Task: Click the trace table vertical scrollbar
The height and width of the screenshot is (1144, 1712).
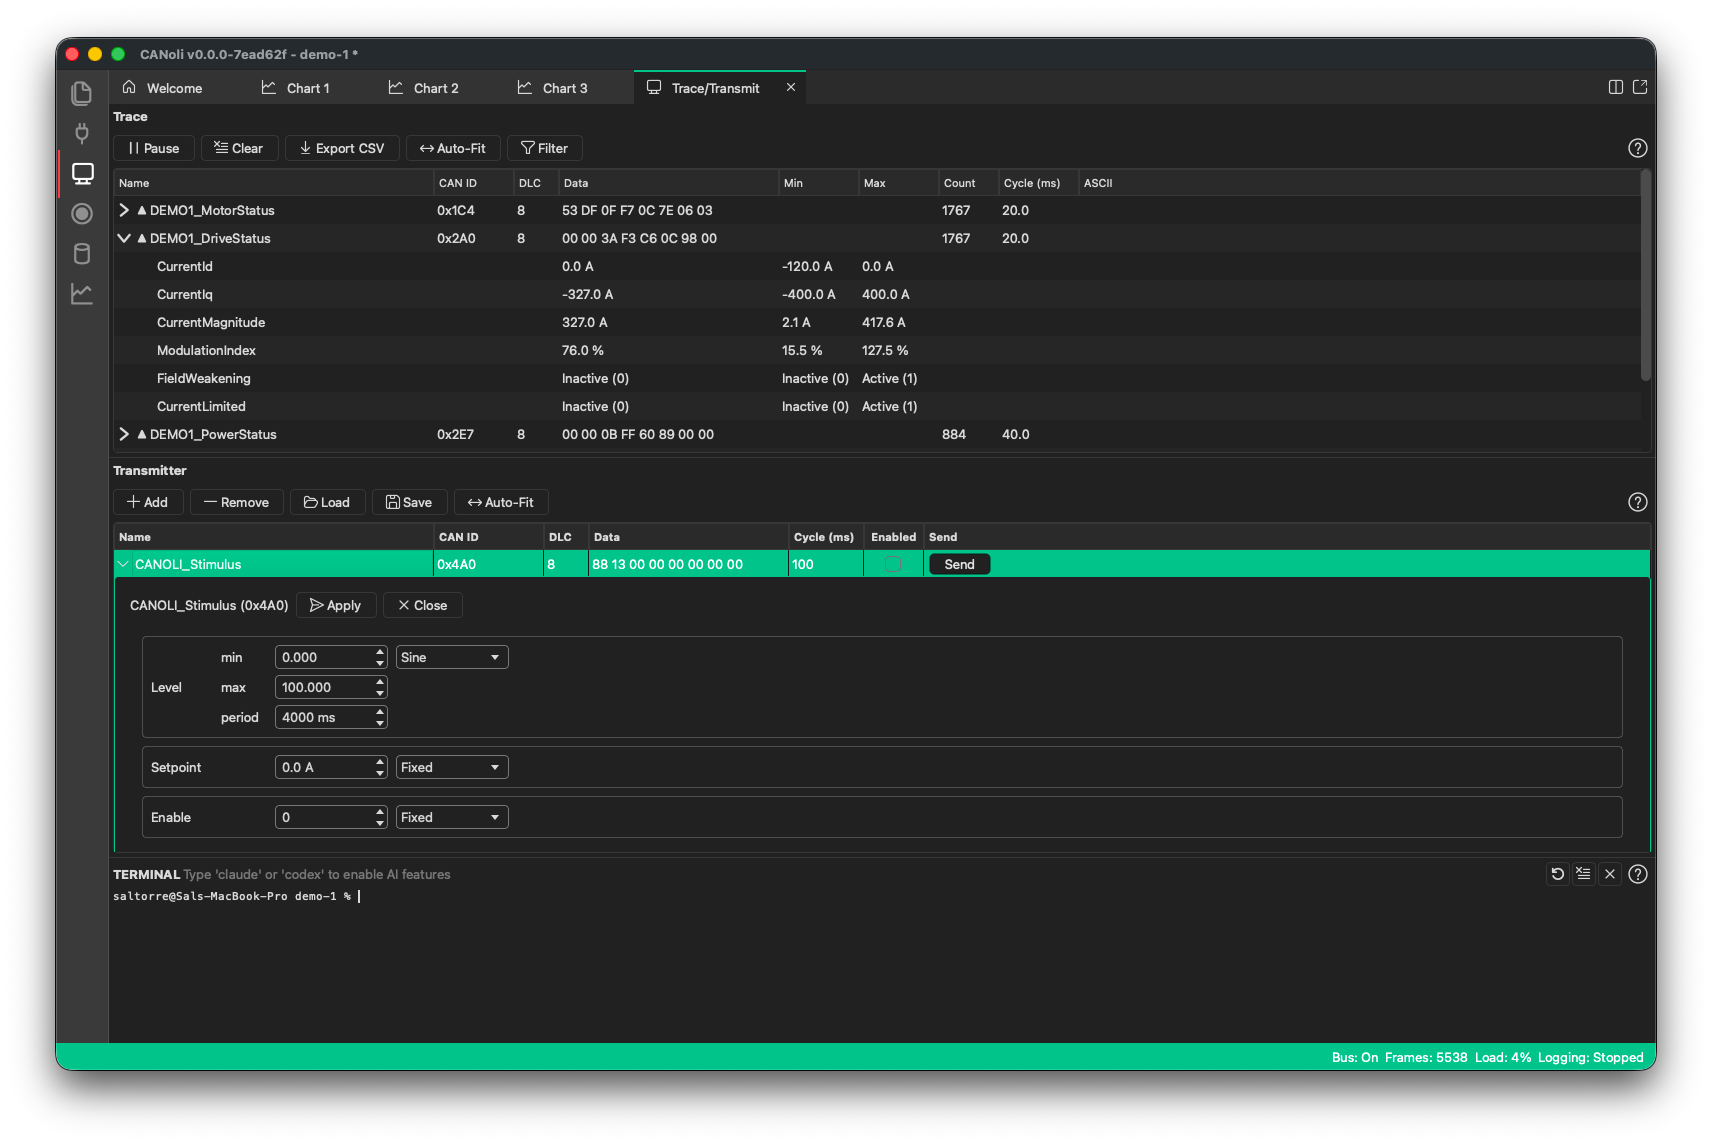Action: [1645, 276]
